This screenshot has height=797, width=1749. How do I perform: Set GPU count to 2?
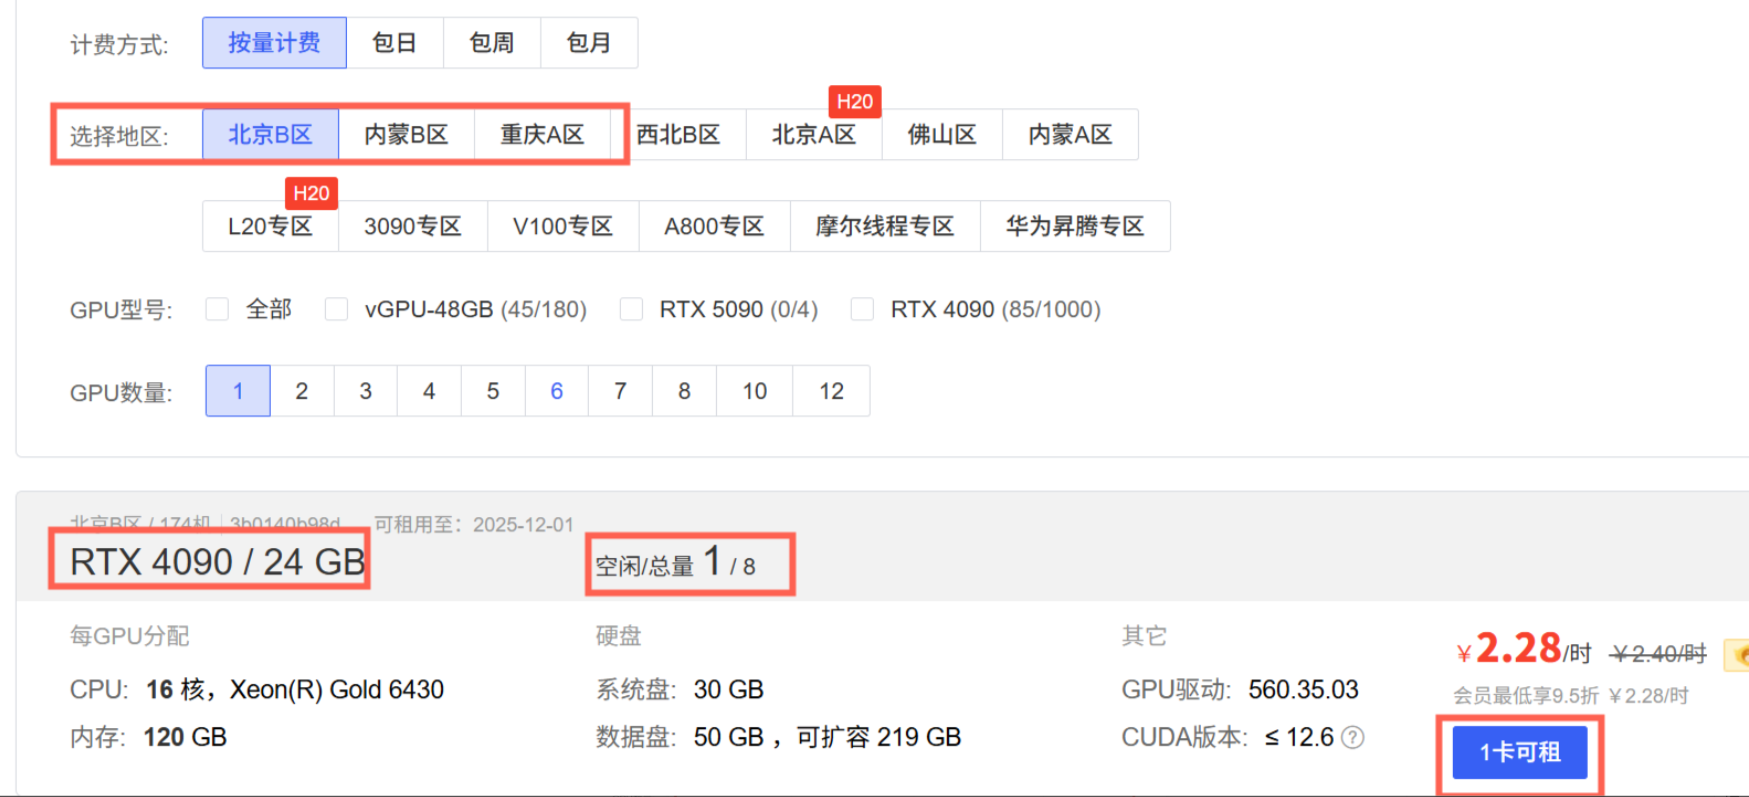(x=302, y=391)
